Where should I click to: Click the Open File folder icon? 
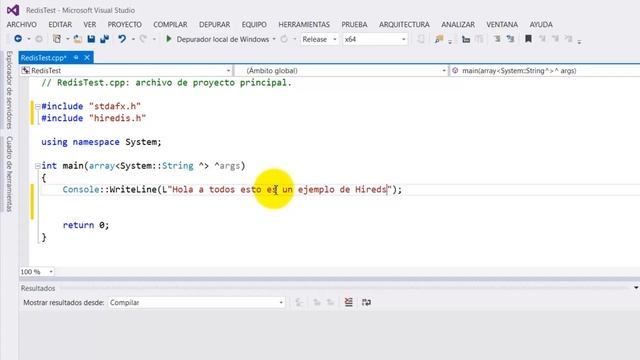coord(78,39)
